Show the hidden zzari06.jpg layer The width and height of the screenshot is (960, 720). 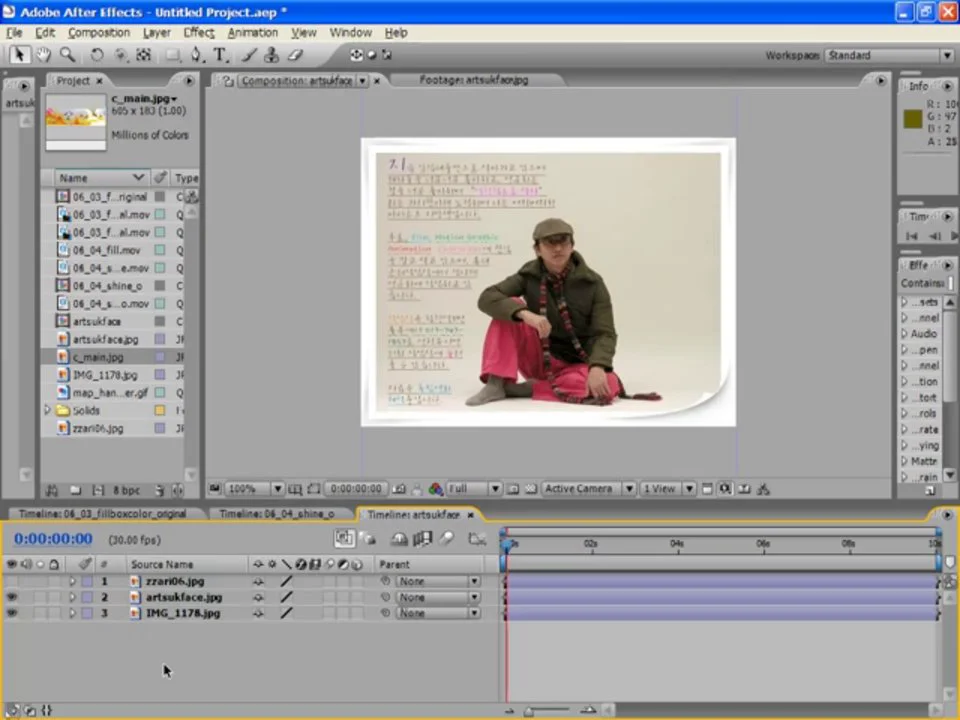point(12,581)
